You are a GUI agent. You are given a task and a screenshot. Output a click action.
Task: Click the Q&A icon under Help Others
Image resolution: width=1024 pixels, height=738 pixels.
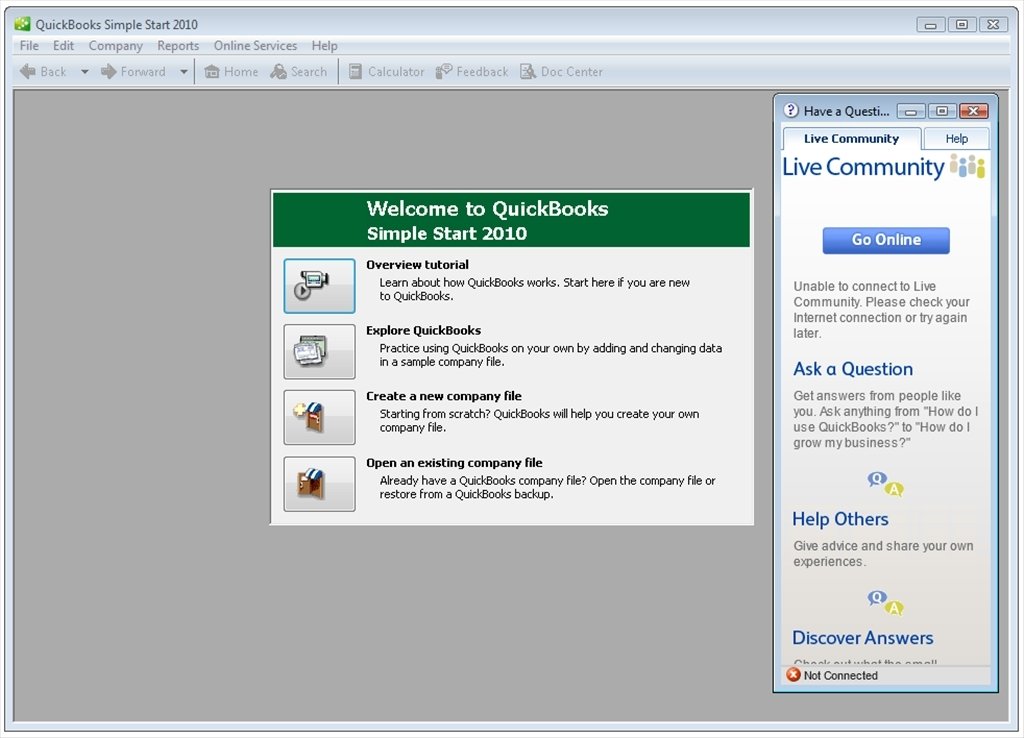[886, 602]
